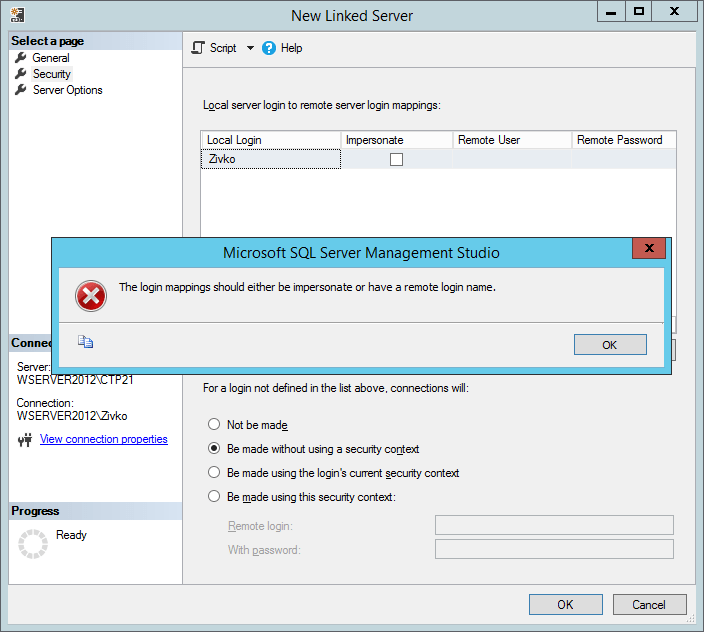Click the connection properties plug icon
Image resolution: width=704 pixels, height=632 pixels.
pos(25,439)
